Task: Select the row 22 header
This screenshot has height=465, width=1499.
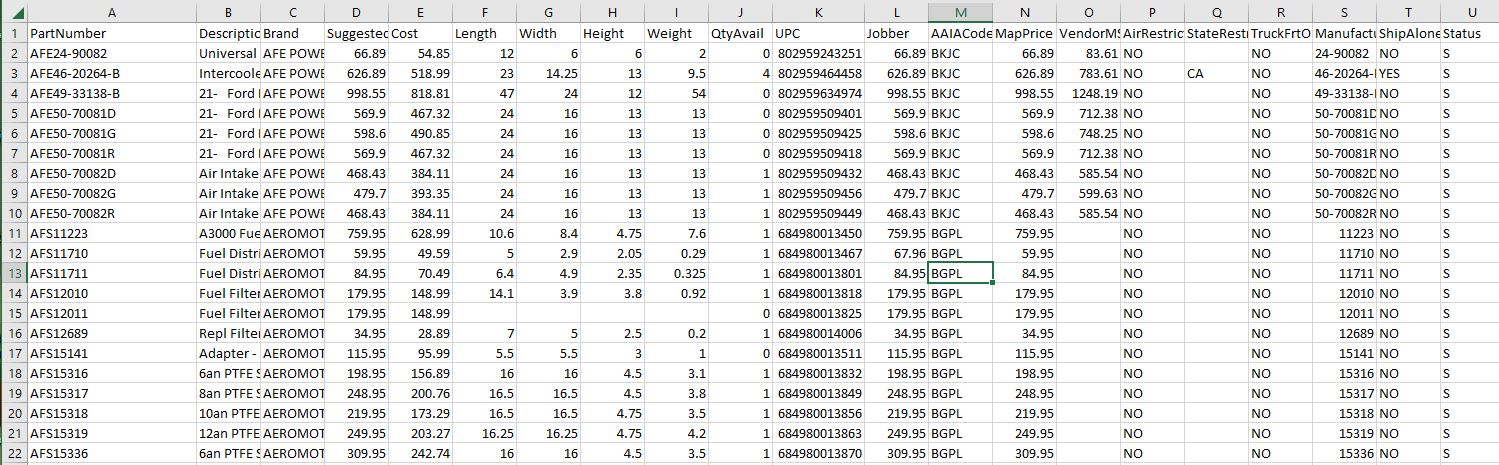Action: [x=13, y=453]
